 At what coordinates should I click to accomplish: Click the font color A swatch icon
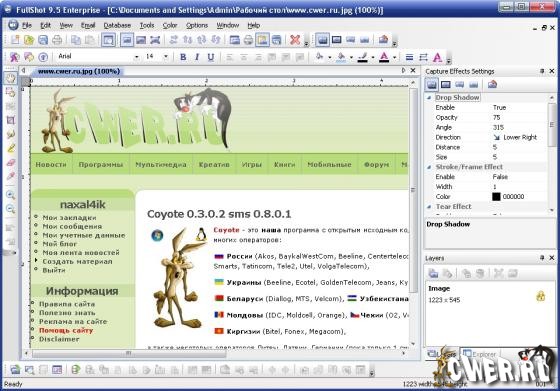point(384,57)
